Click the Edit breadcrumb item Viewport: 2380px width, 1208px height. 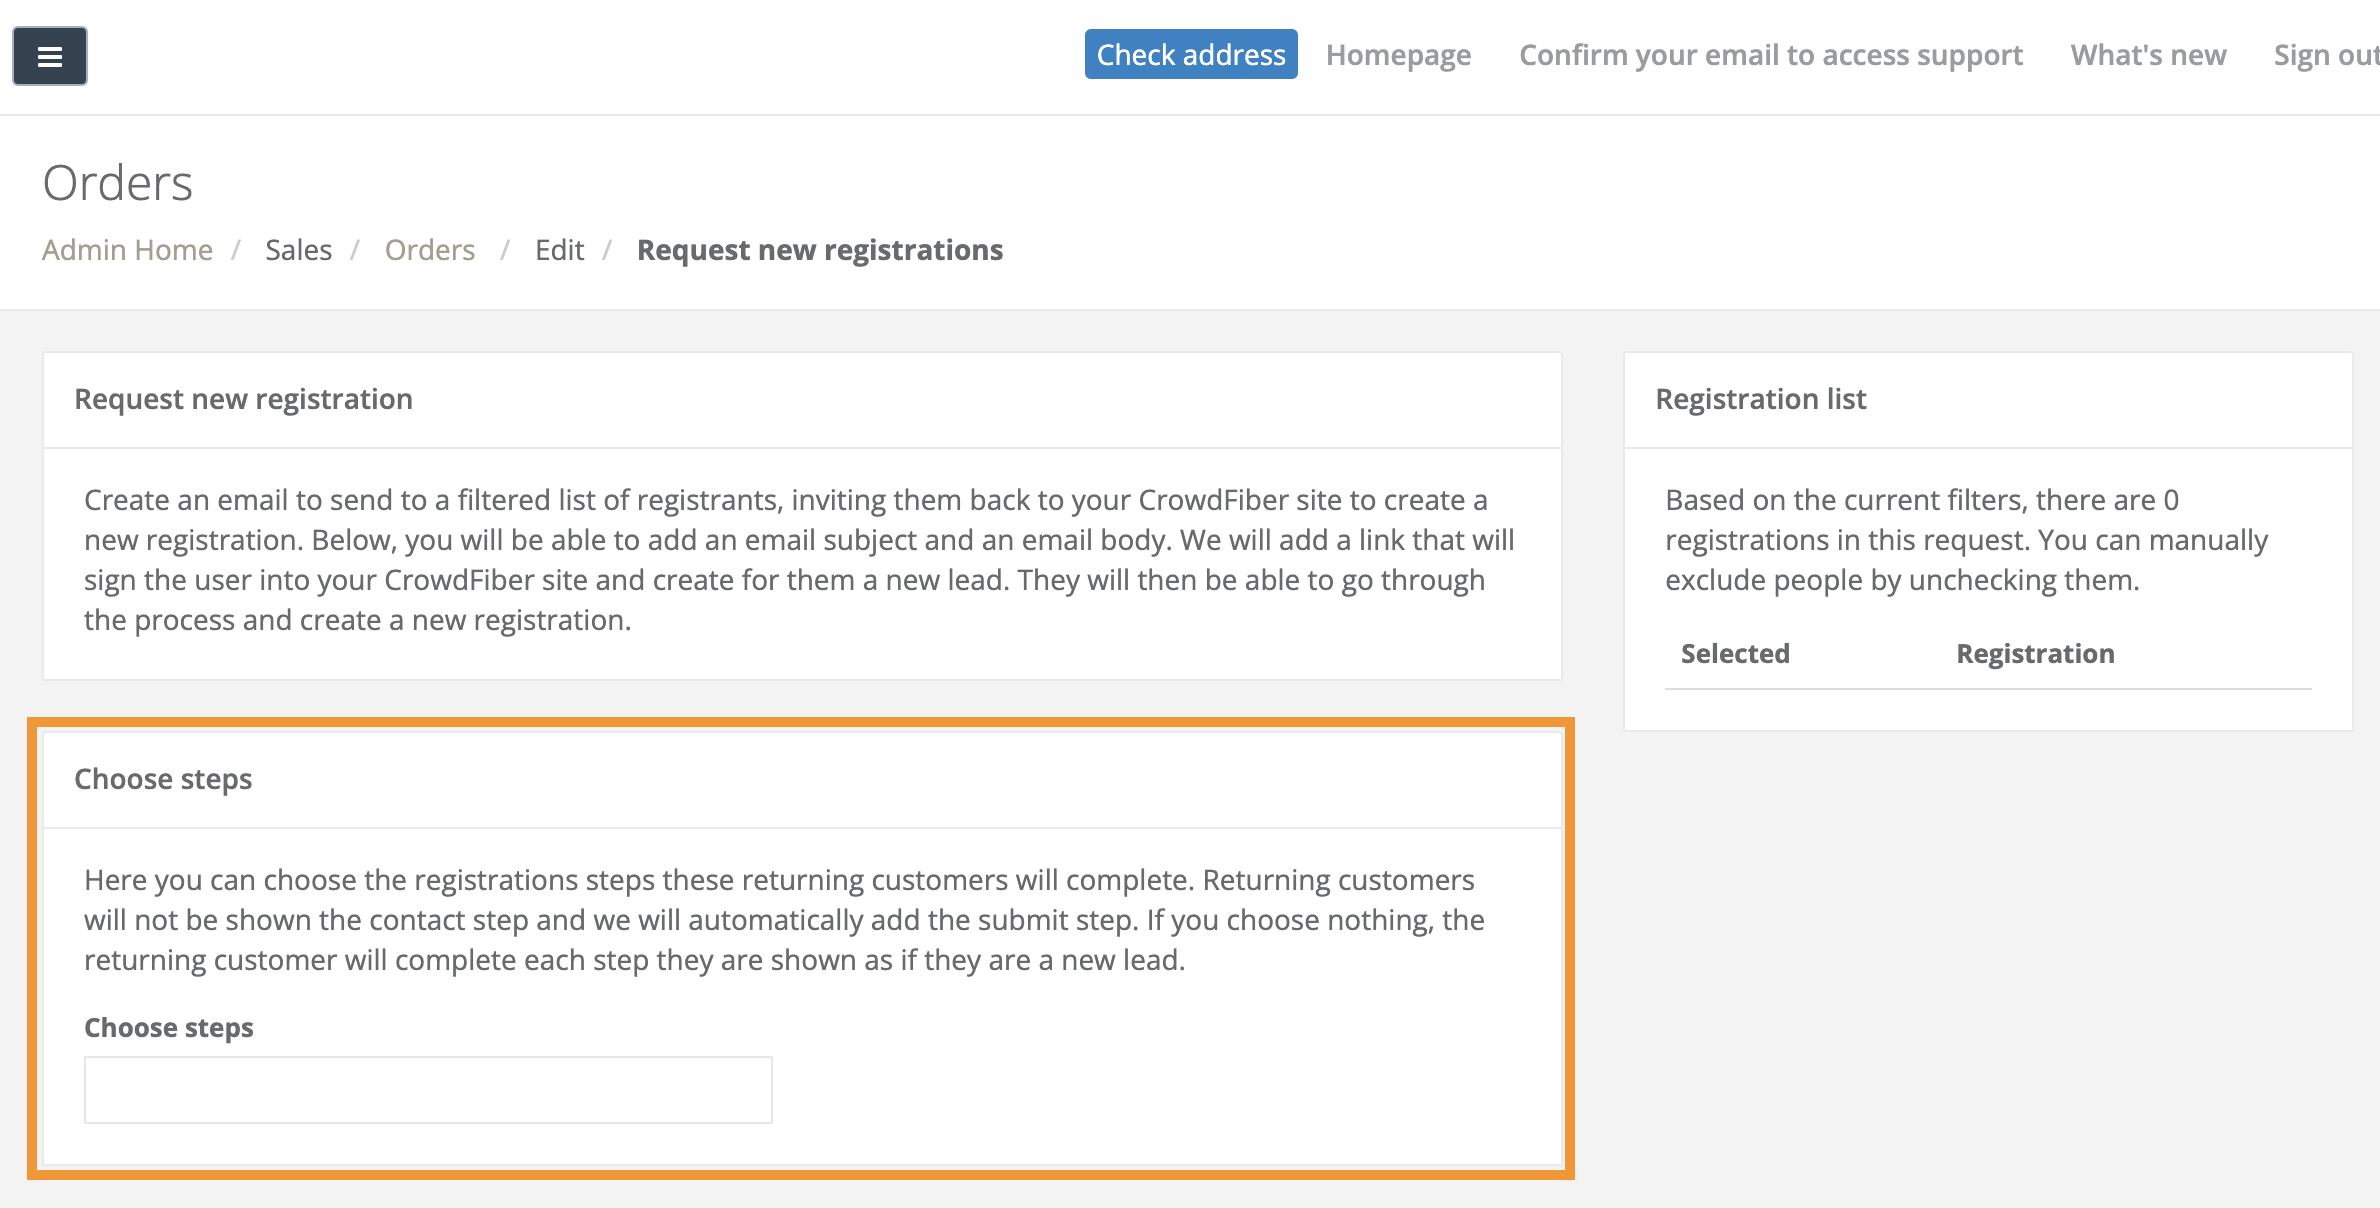click(559, 250)
